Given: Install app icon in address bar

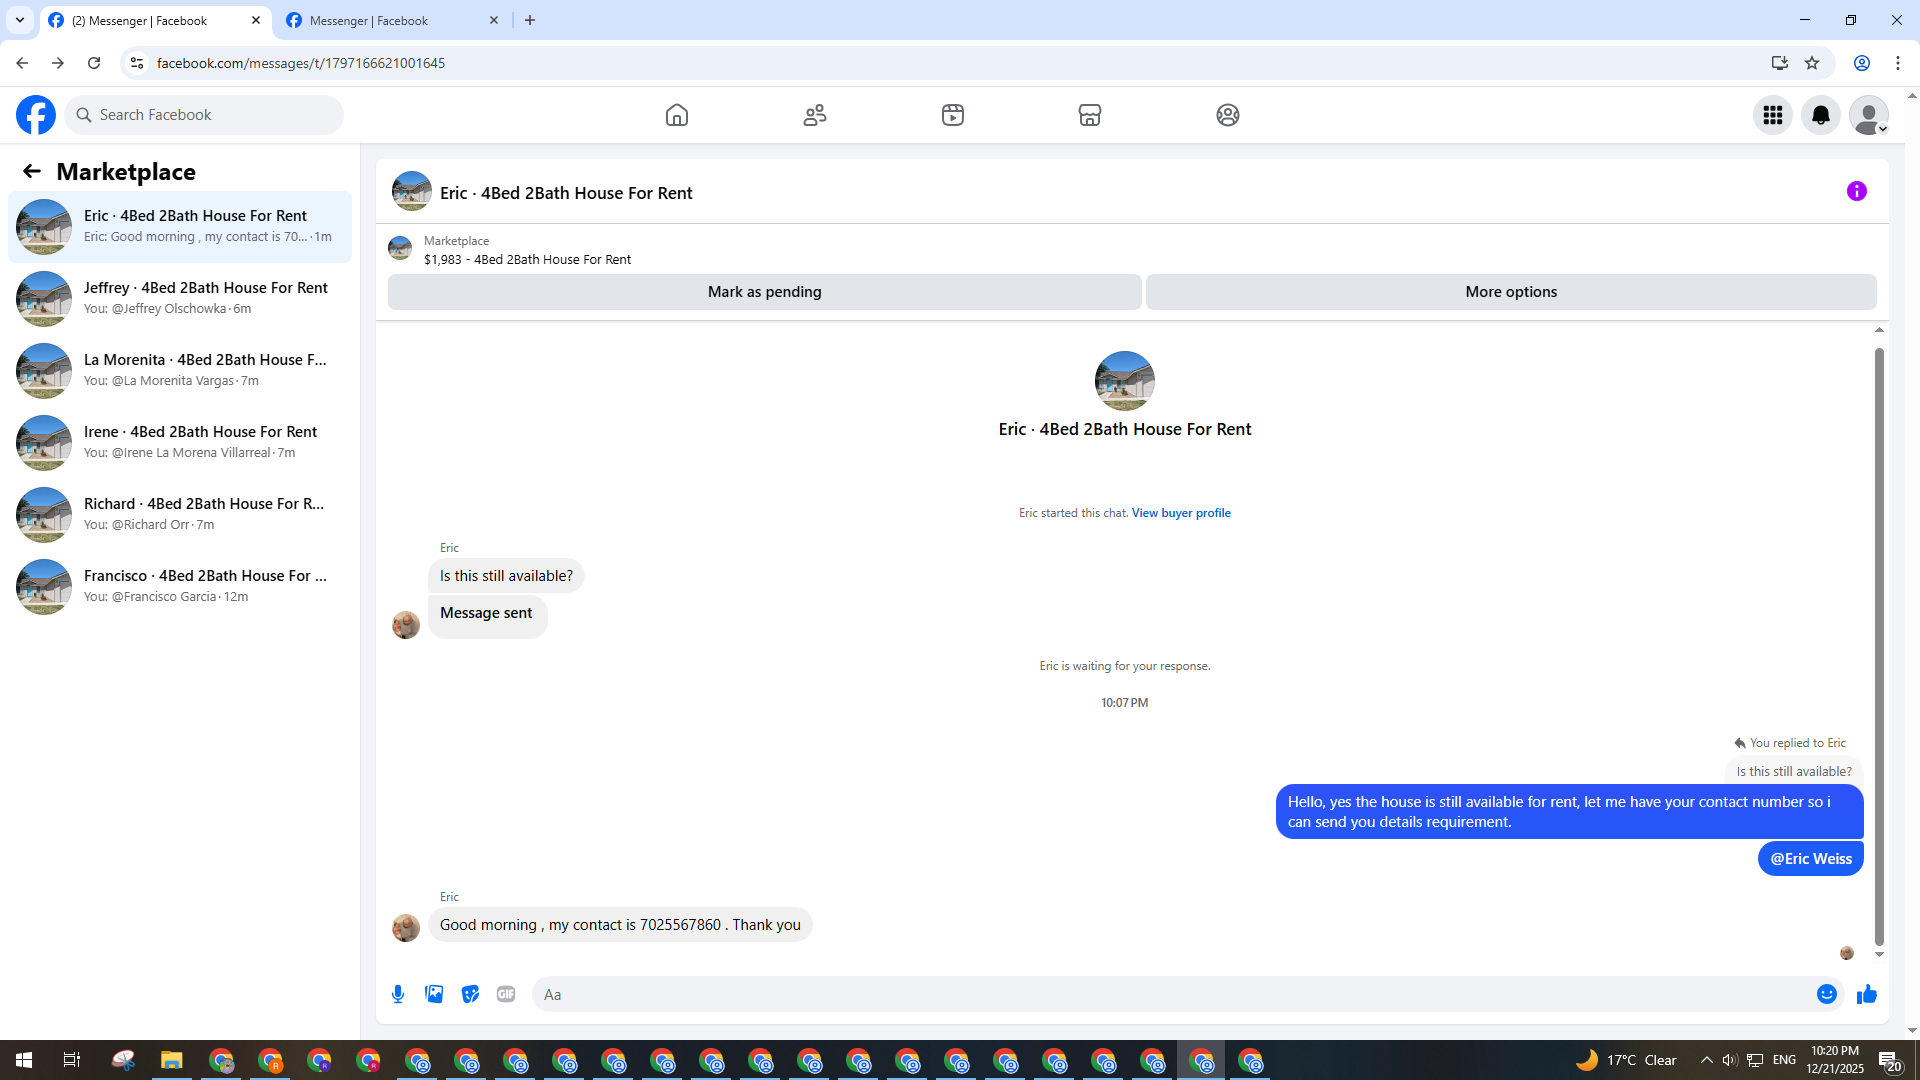Looking at the screenshot, I should [x=1780, y=63].
